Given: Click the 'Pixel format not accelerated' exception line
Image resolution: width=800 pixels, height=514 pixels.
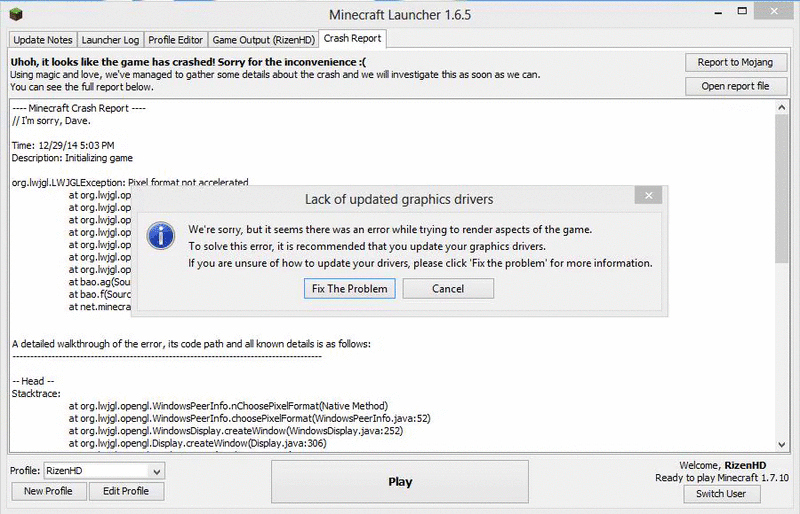Looking at the screenshot, I should point(130,182).
